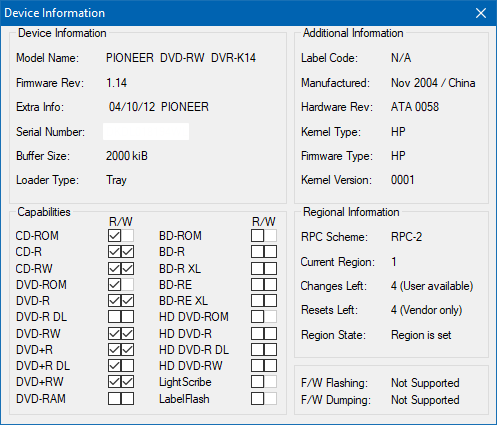Viewport: 497px width, 425px height.
Task: Toggle the DVD-R read checkbox
Action: pyautogui.click(x=114, y=301)
